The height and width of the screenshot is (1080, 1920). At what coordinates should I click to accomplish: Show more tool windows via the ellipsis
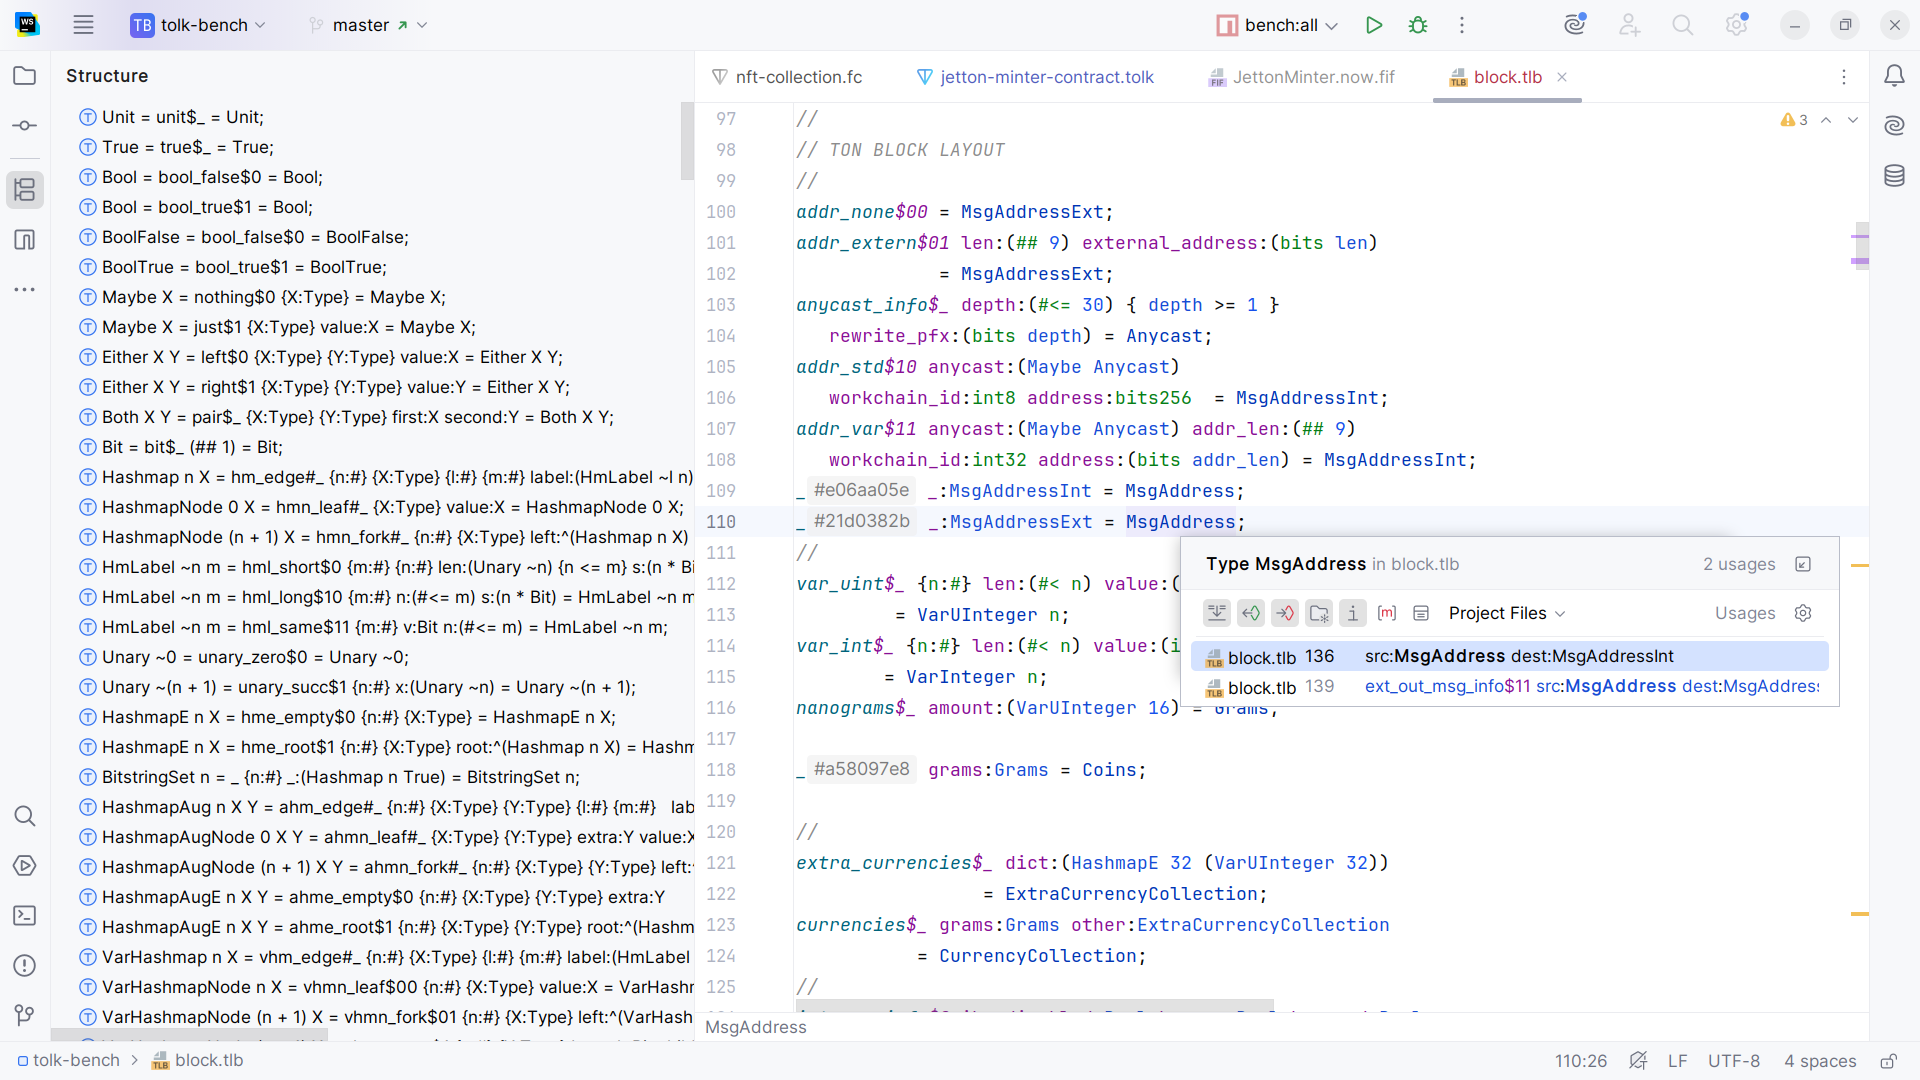coord(25,290)
